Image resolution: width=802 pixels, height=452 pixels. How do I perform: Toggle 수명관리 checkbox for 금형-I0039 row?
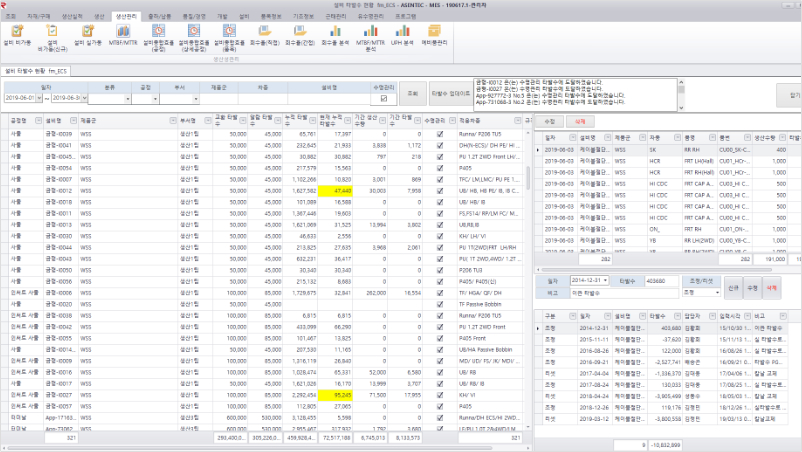tap(440, 134)
